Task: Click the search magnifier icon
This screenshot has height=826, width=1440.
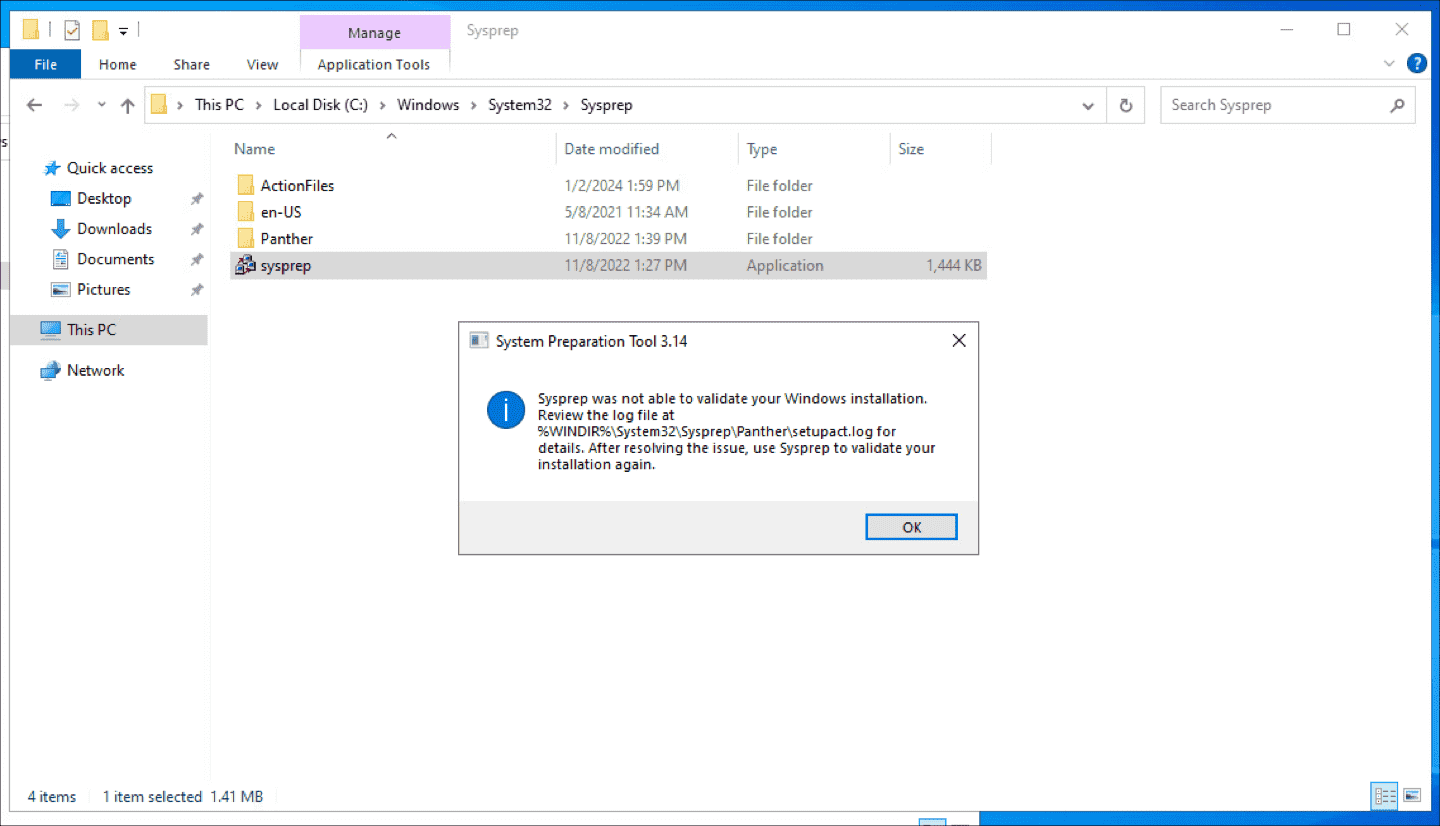Action: (x=1397, y=105)
